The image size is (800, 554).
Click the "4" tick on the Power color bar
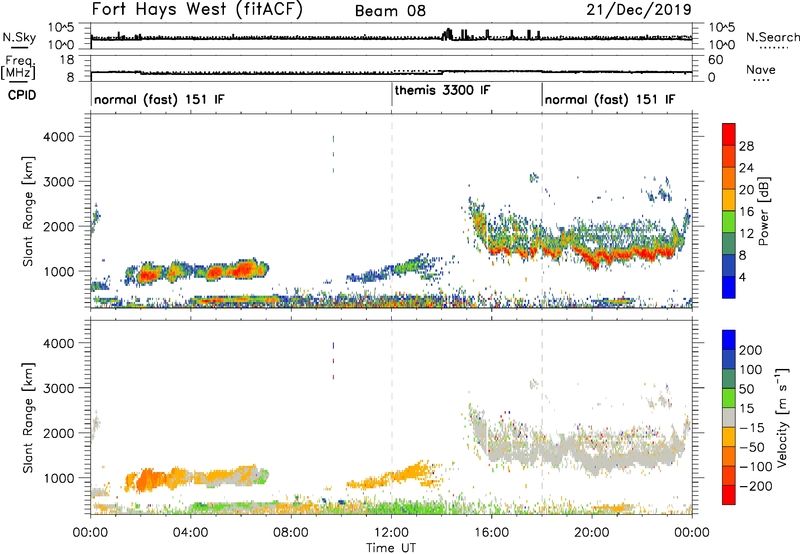point(742,278)
